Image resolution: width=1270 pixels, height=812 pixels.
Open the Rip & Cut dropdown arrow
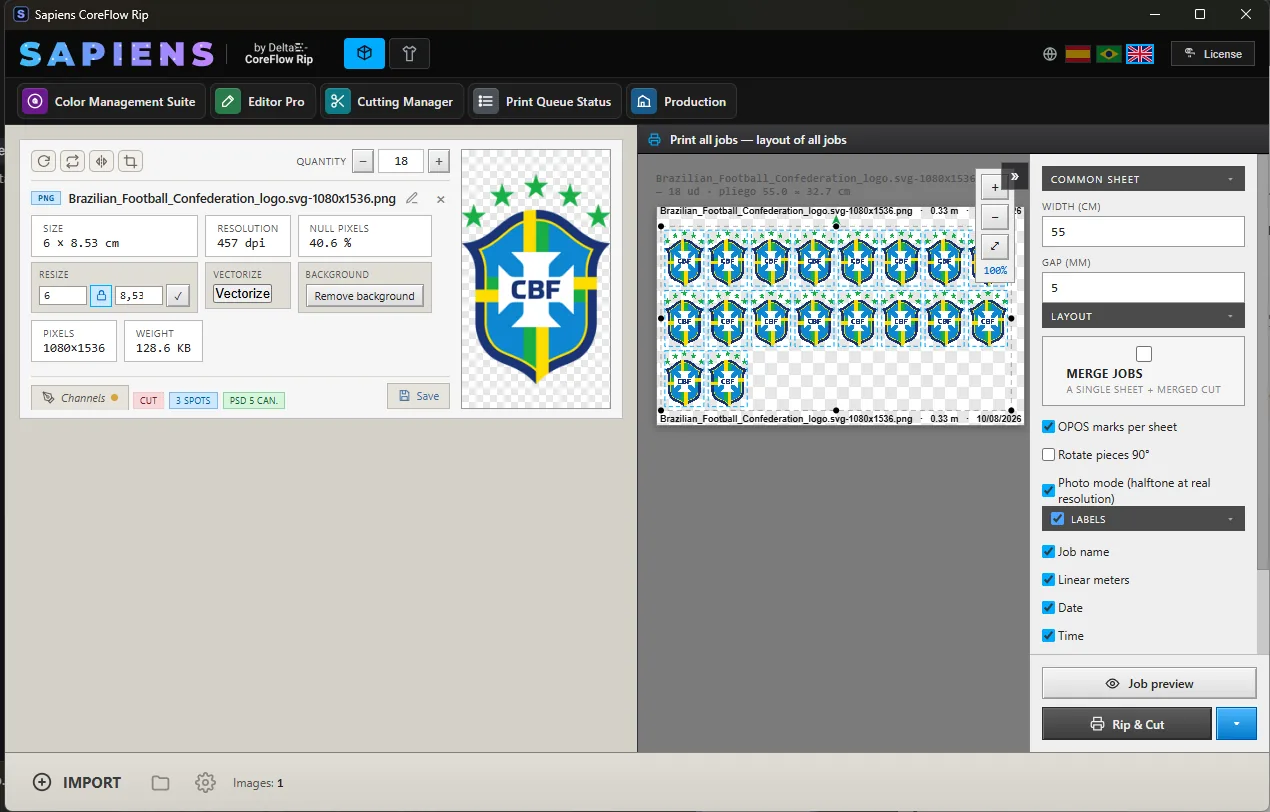(x=1236, y=724)
